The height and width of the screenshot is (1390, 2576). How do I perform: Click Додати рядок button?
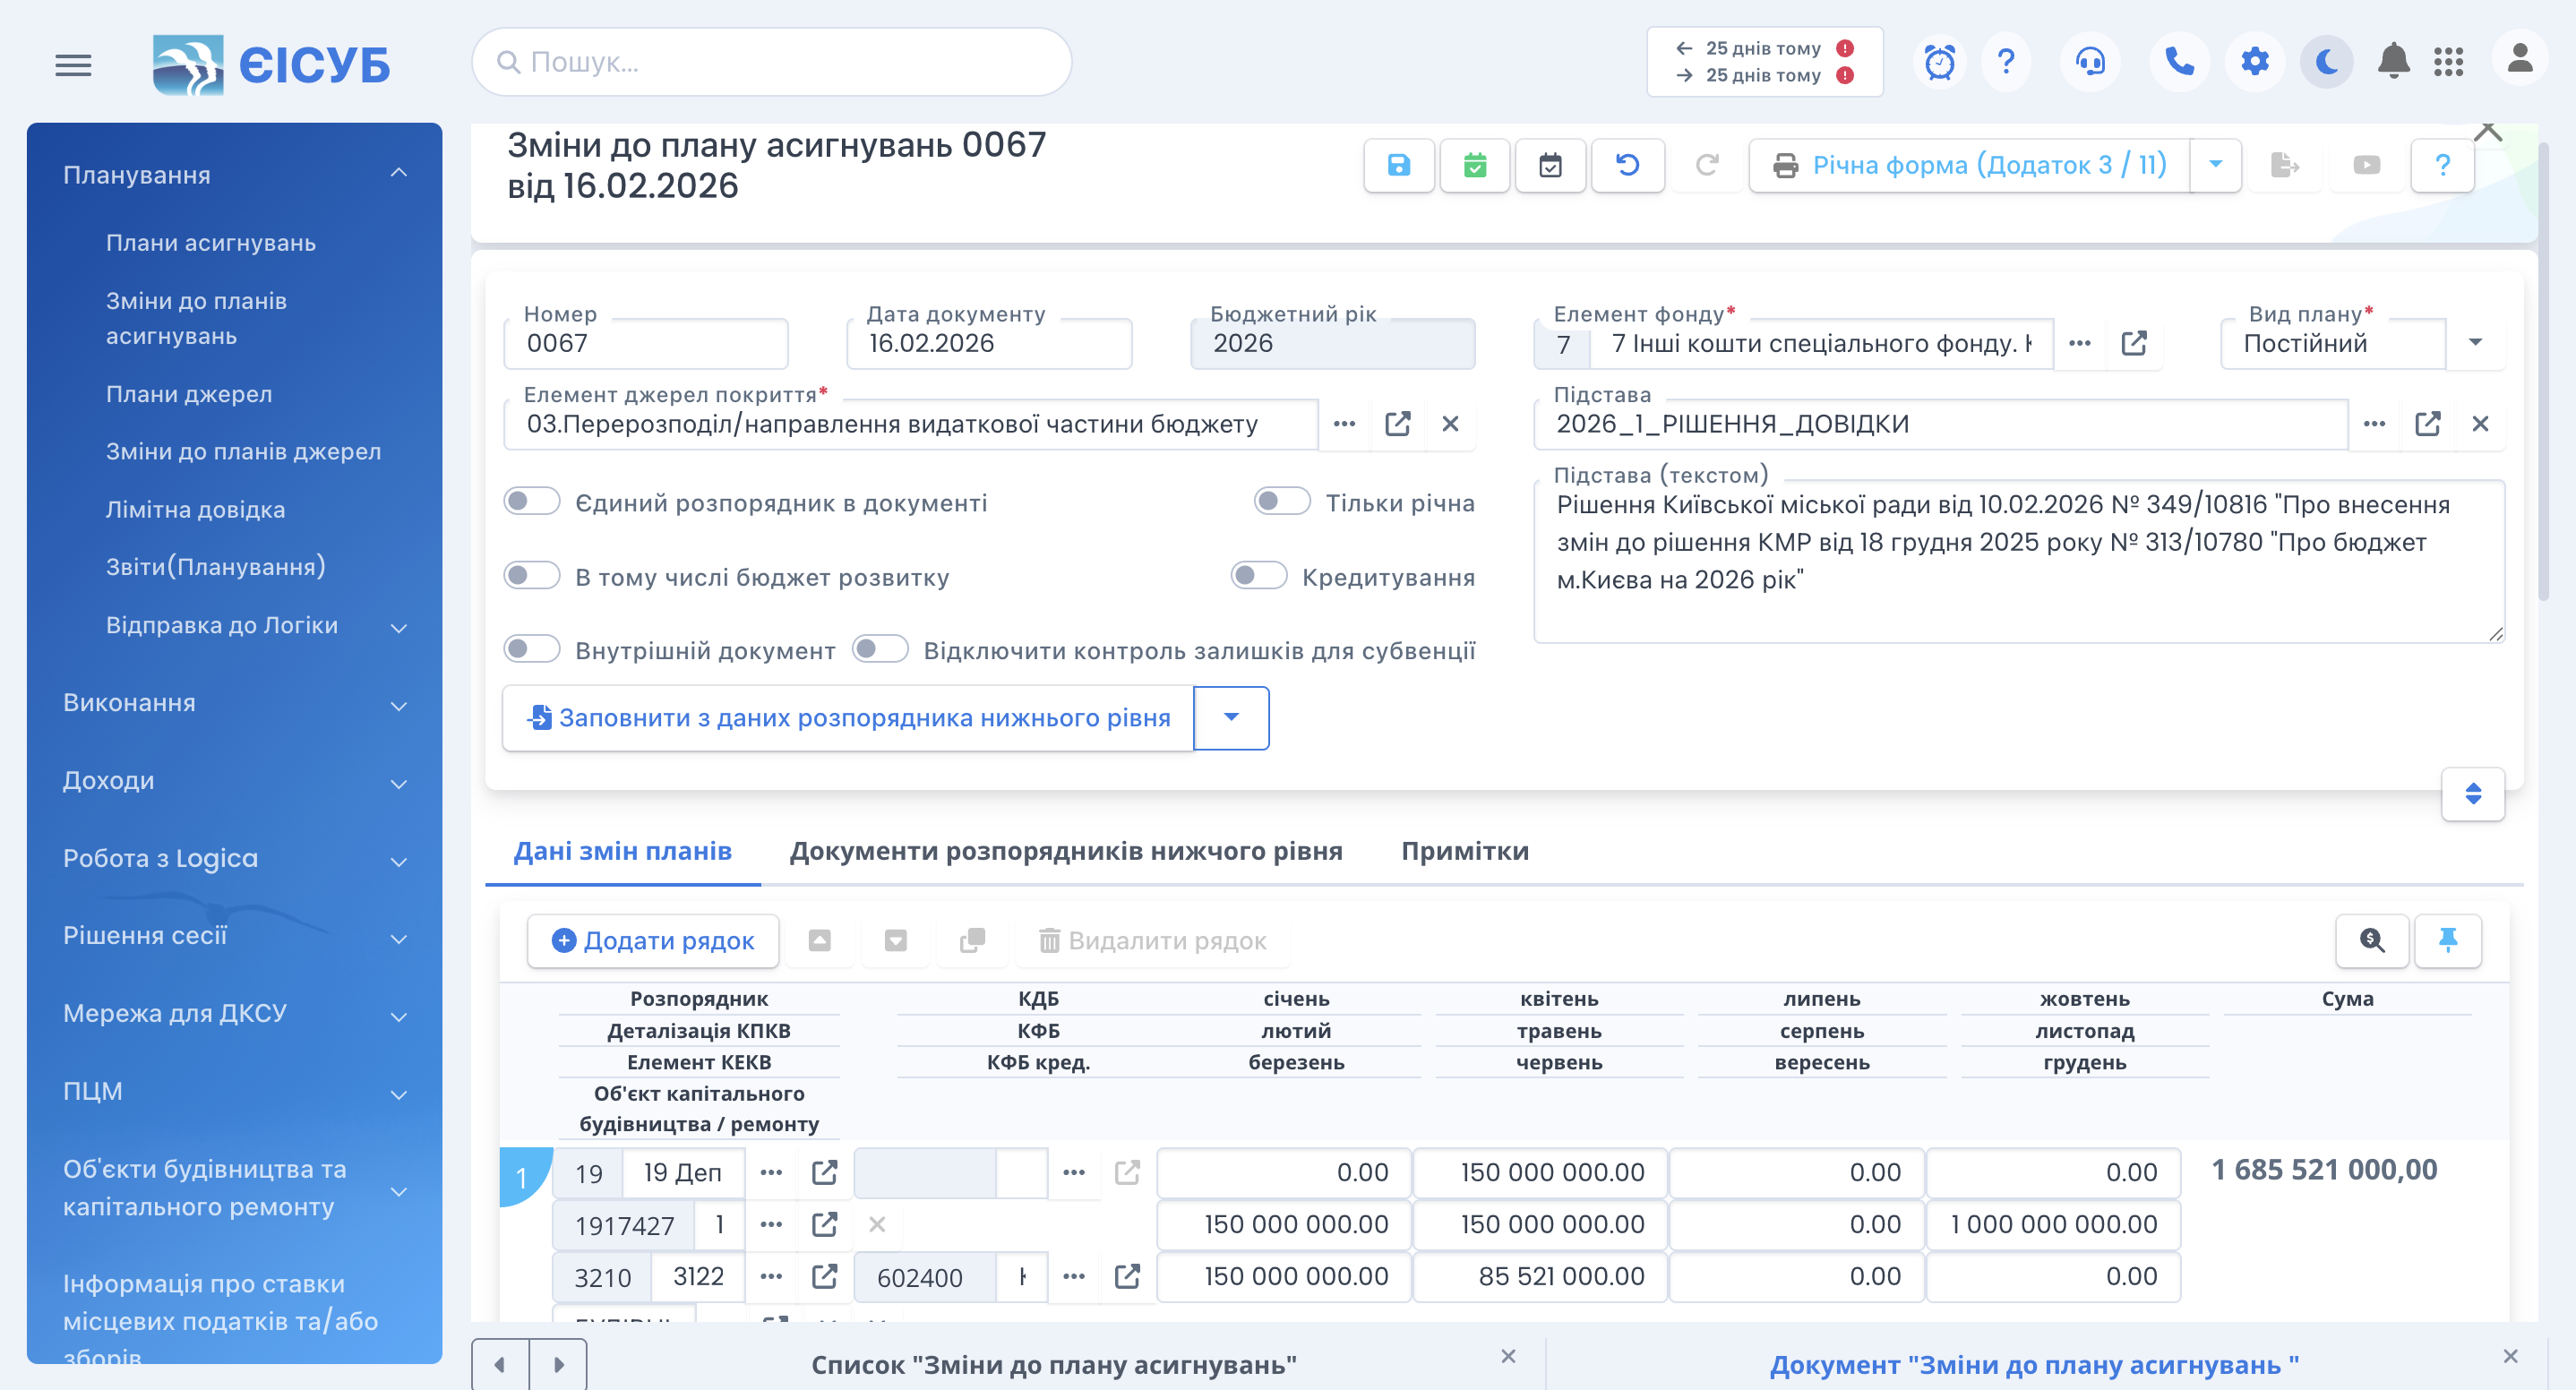653,941
